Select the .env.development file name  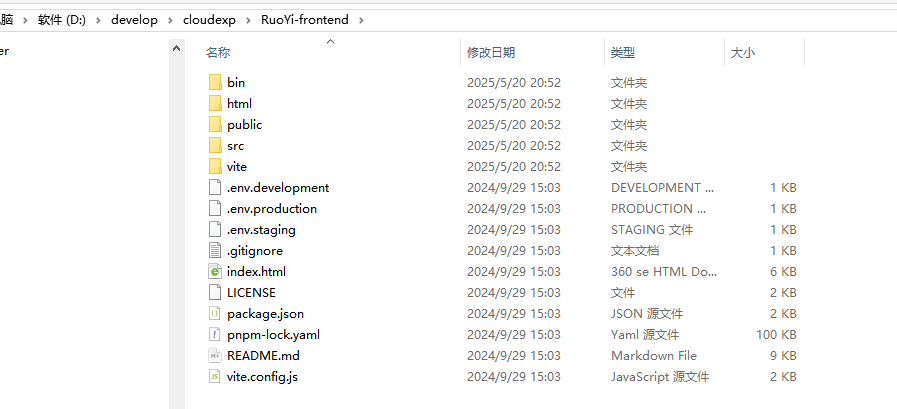278,188
